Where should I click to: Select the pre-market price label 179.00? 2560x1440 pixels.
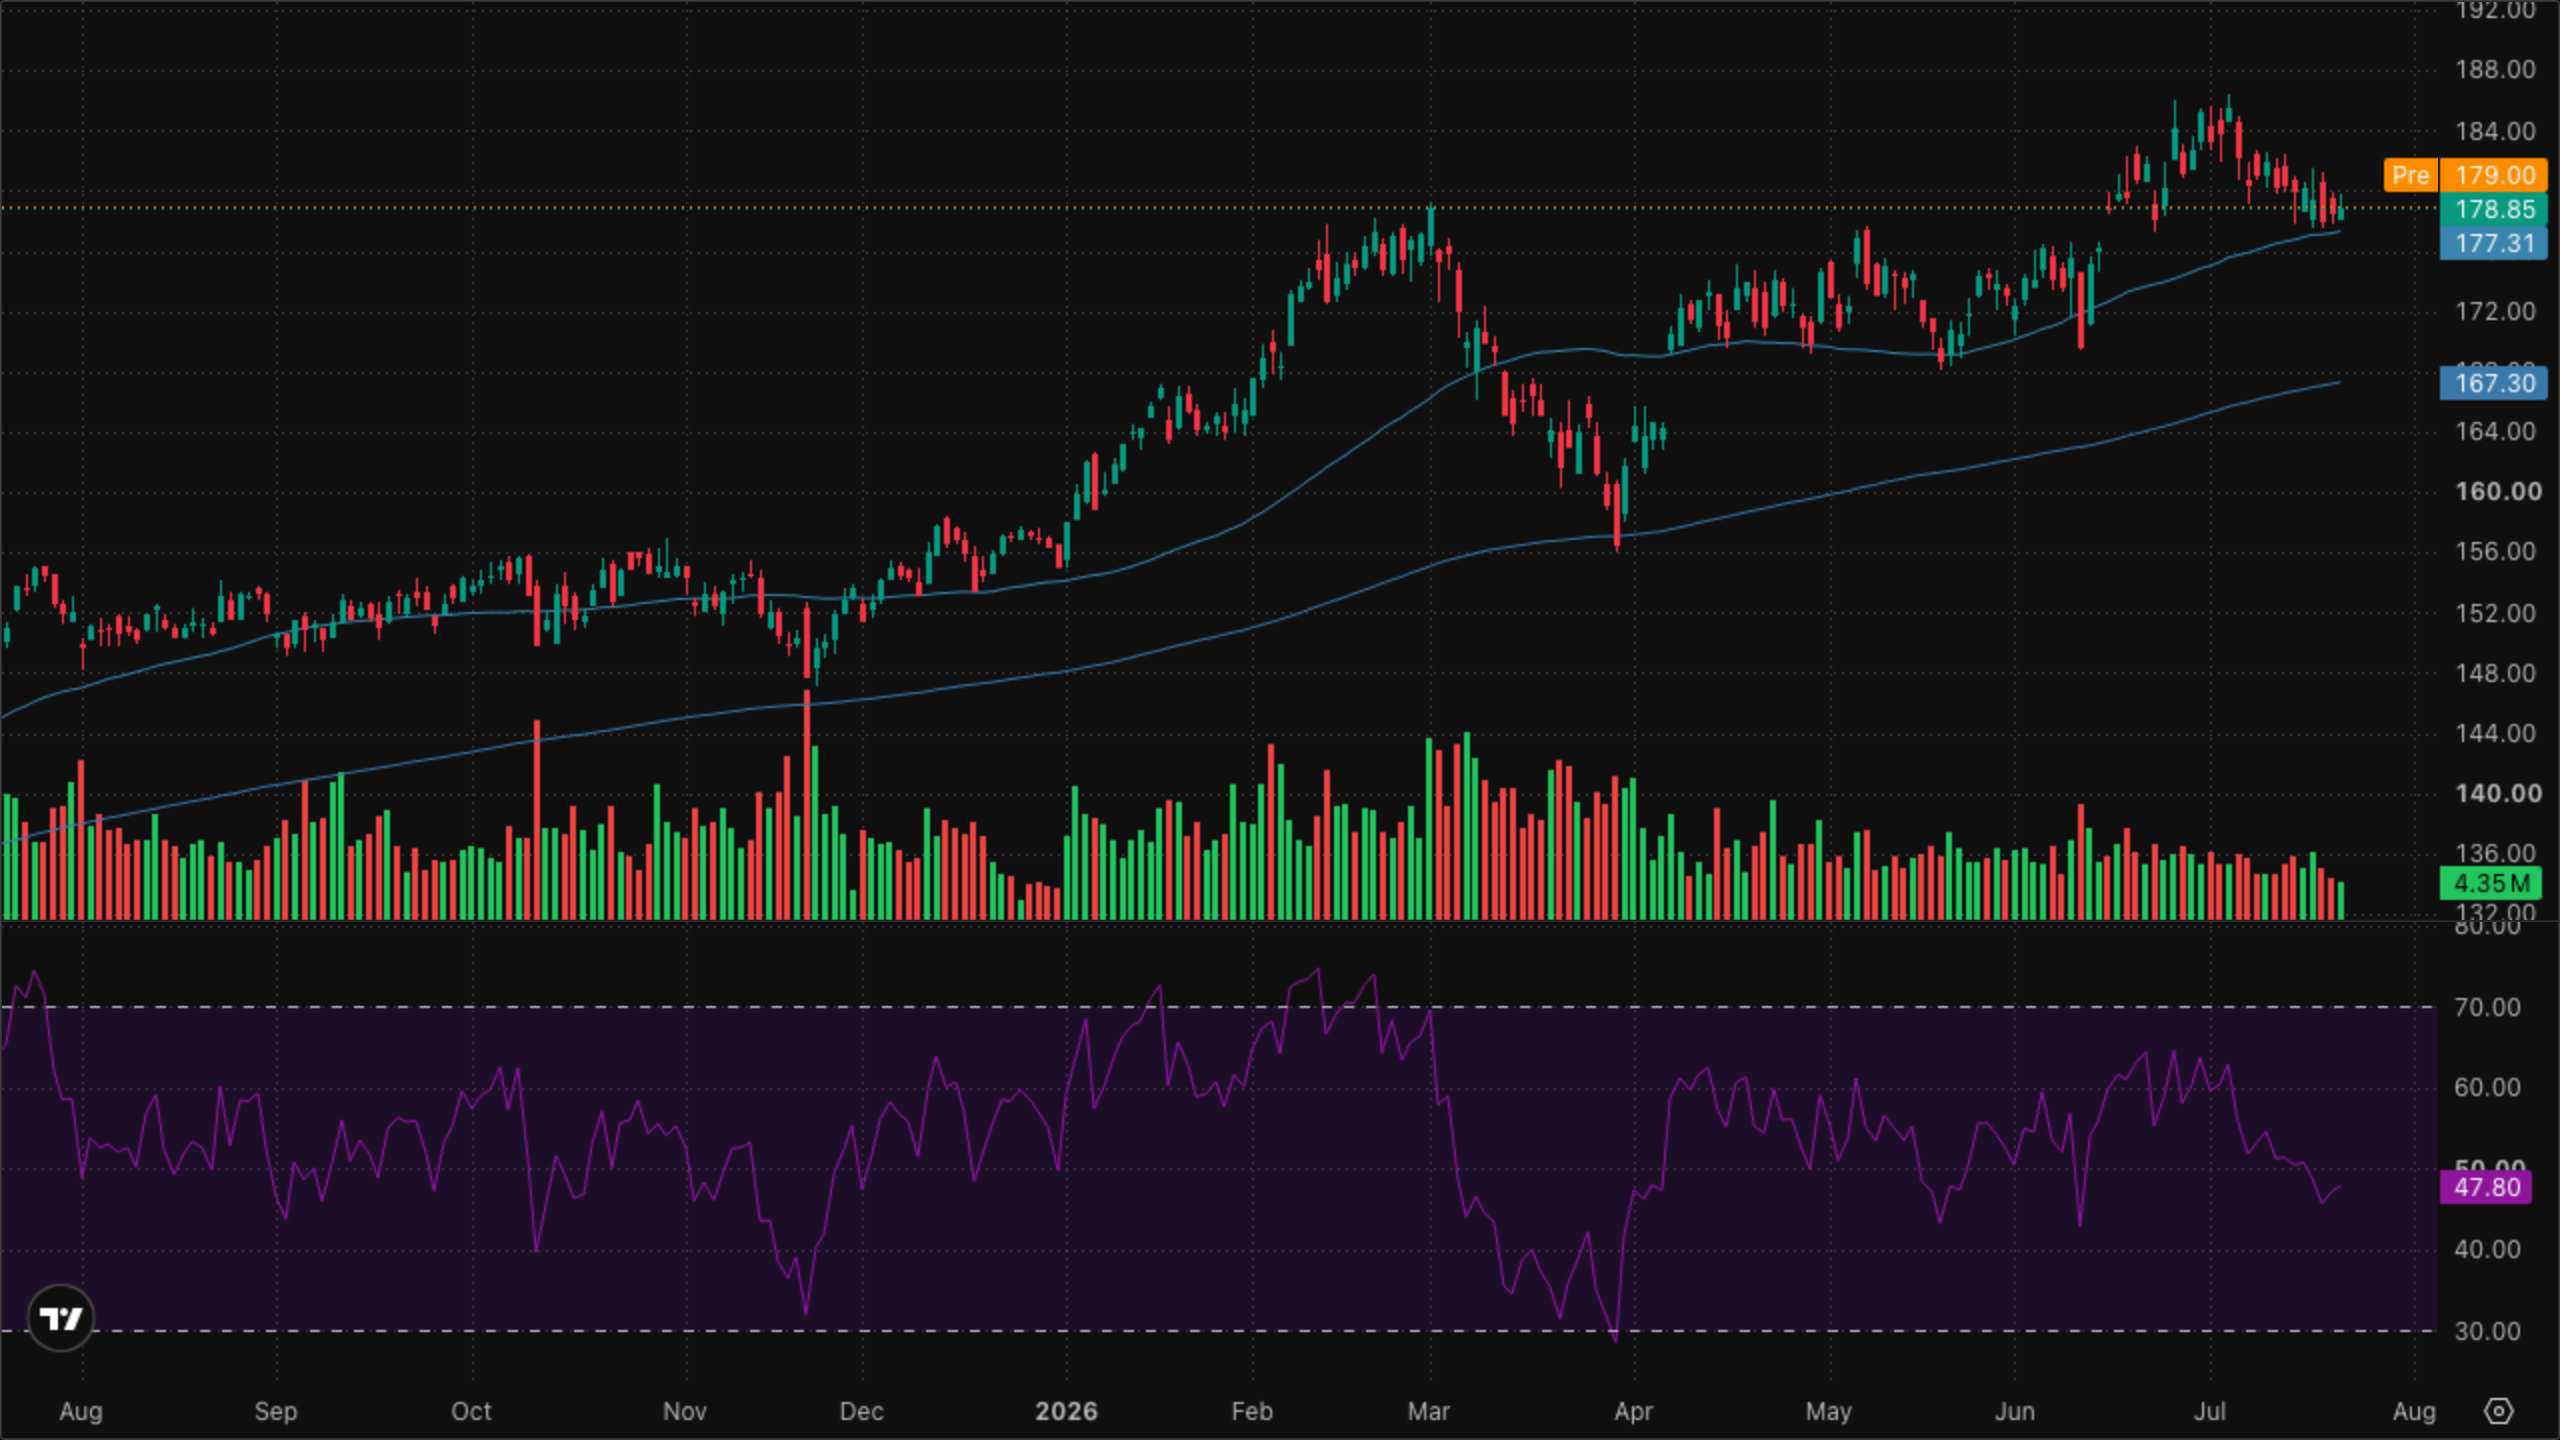click(2494, 175)
